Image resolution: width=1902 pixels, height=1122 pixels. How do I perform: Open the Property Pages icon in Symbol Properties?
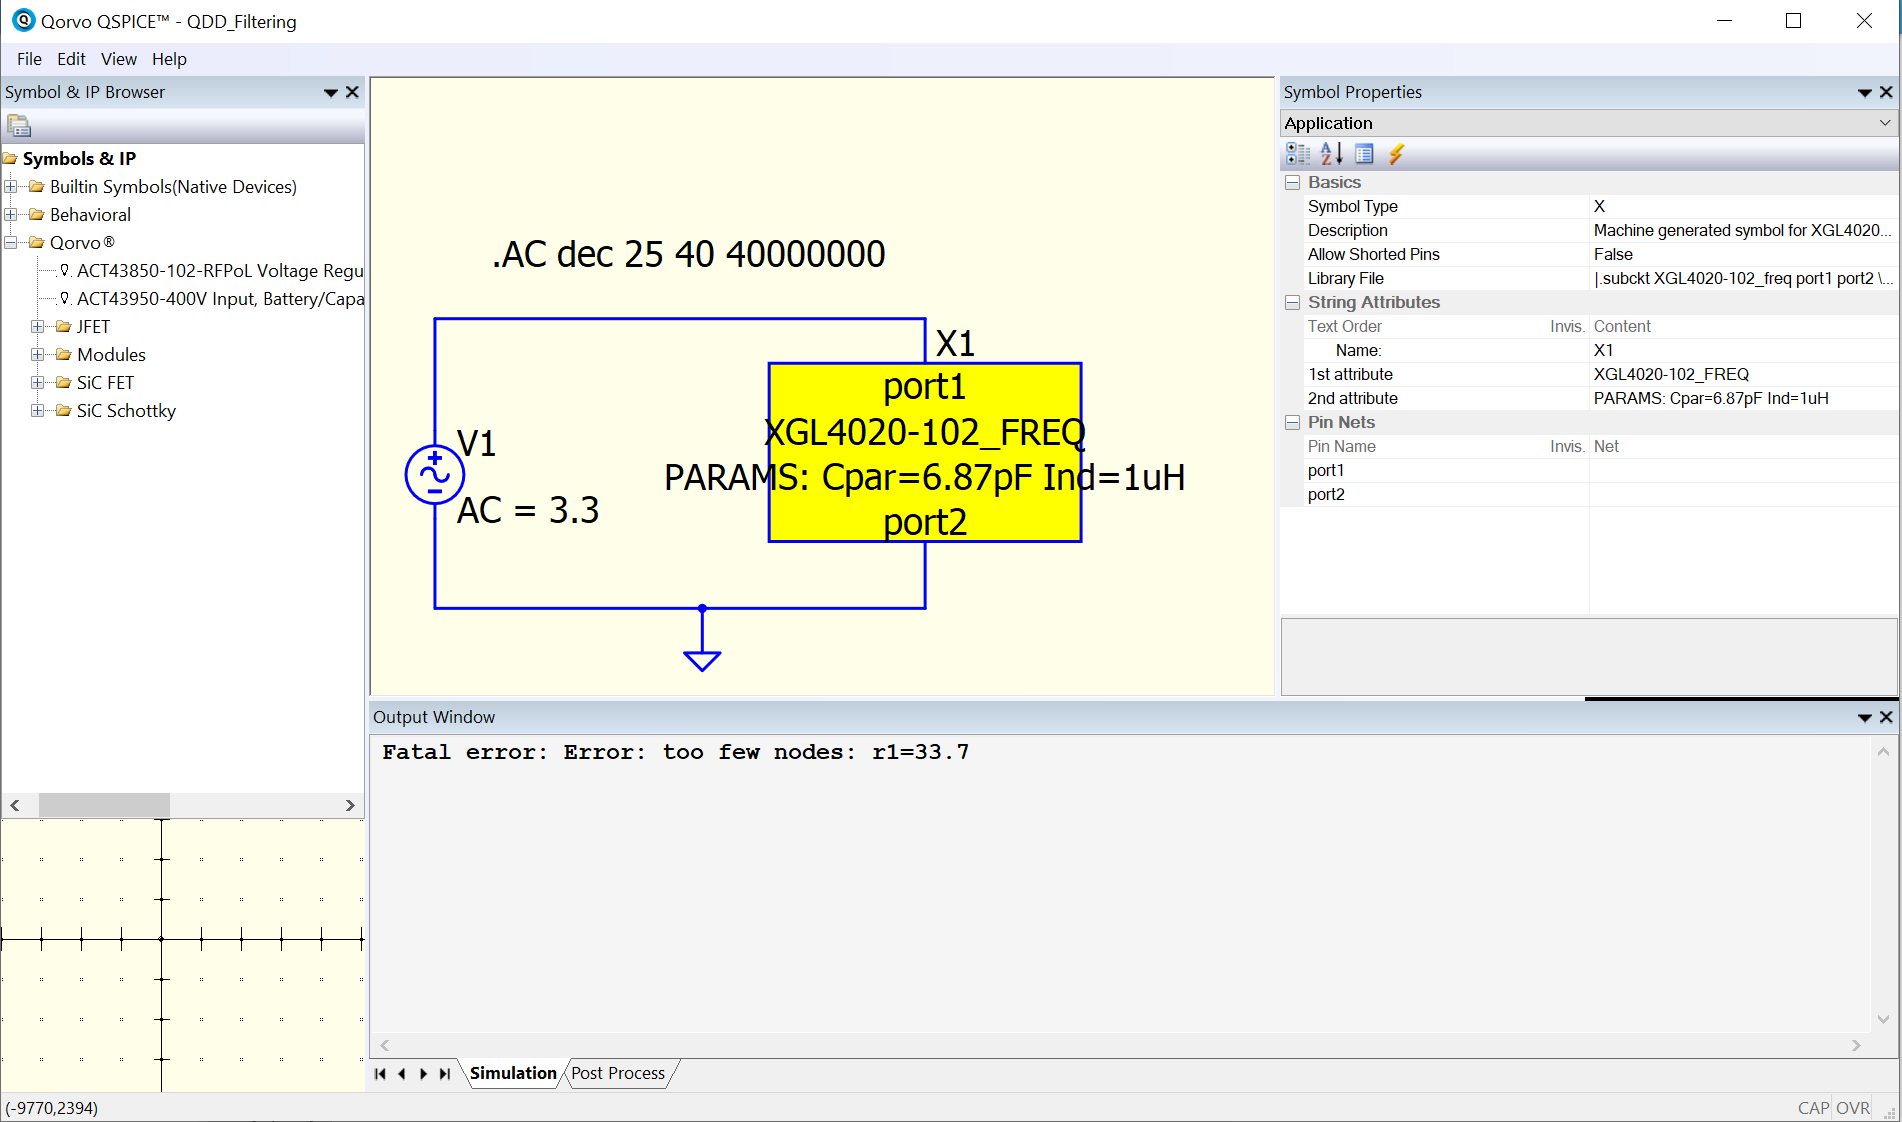point(1364,154)
